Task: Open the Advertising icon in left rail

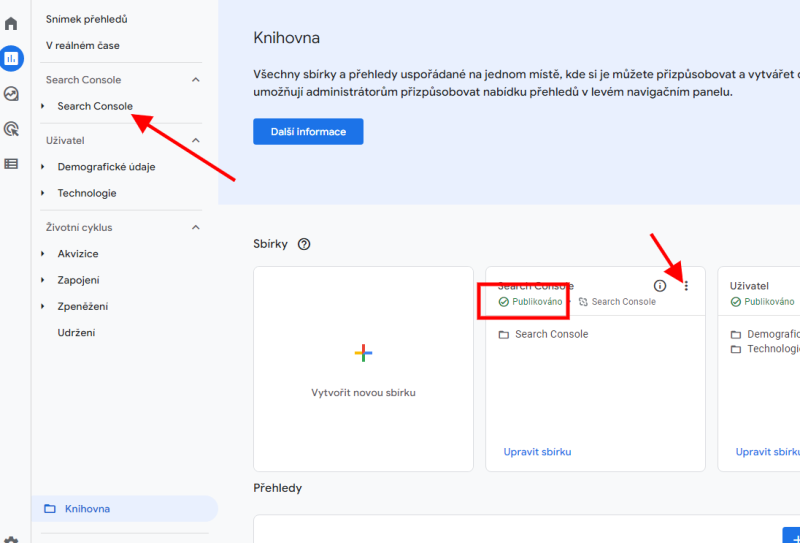Action: click(x=12, y=128)
